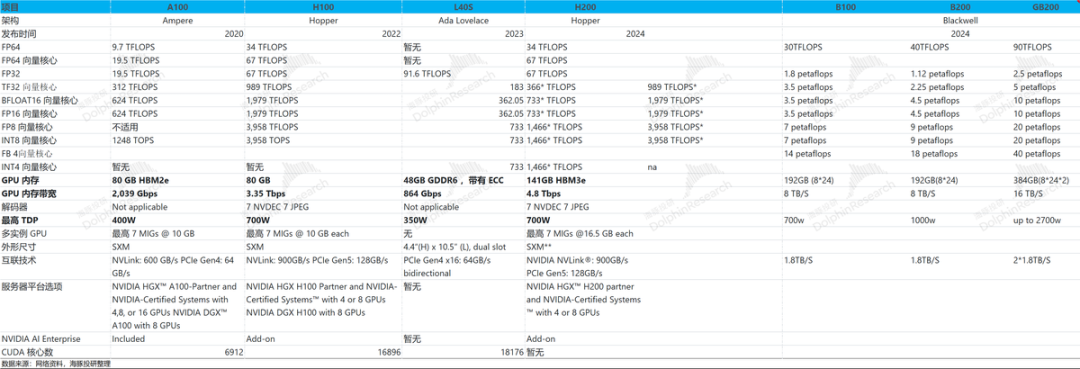
Task: Click the 6912 CUDA cores cell
Action: click(234, 352)
